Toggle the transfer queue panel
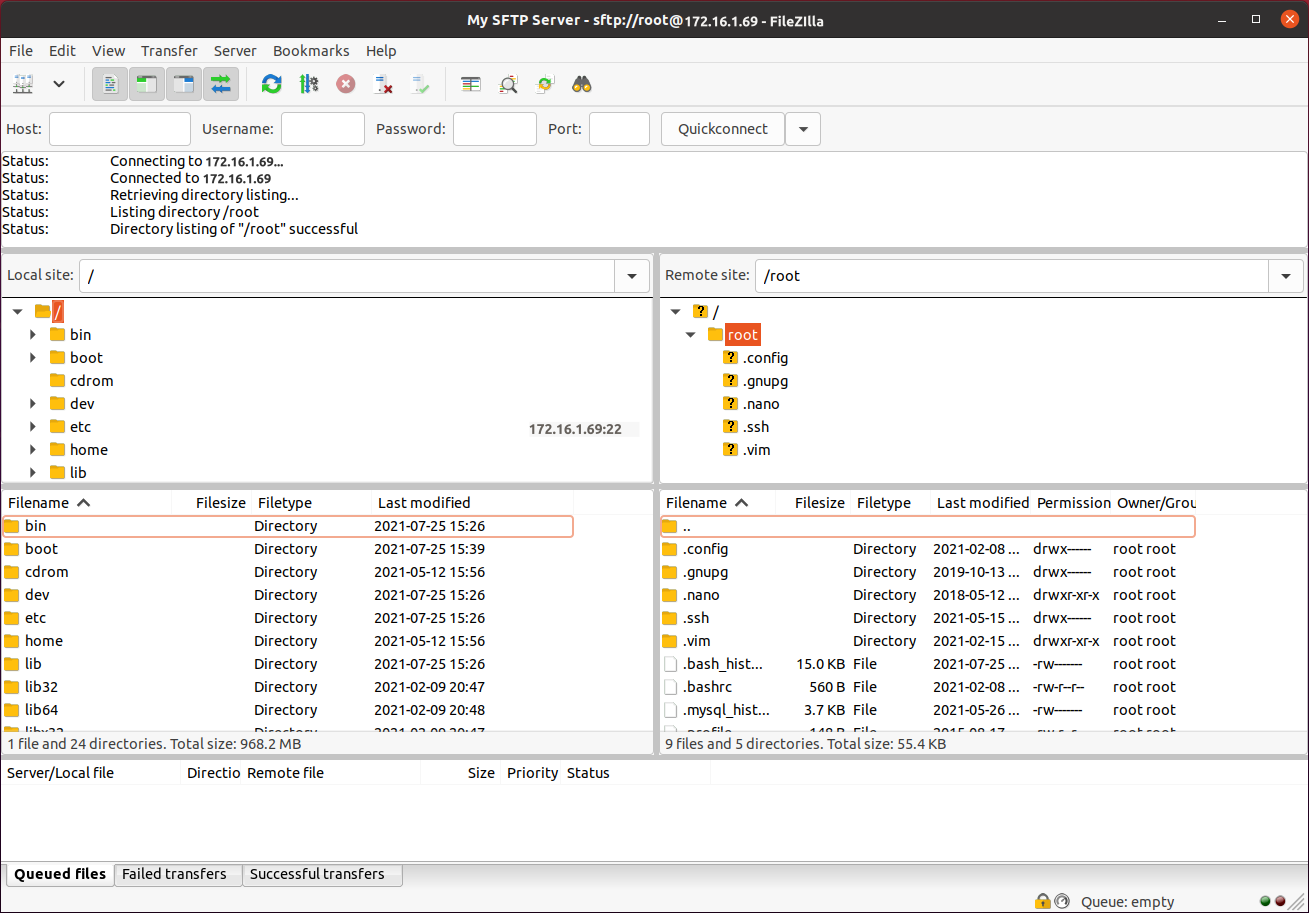1309x913 pixels. pos(221,84)
